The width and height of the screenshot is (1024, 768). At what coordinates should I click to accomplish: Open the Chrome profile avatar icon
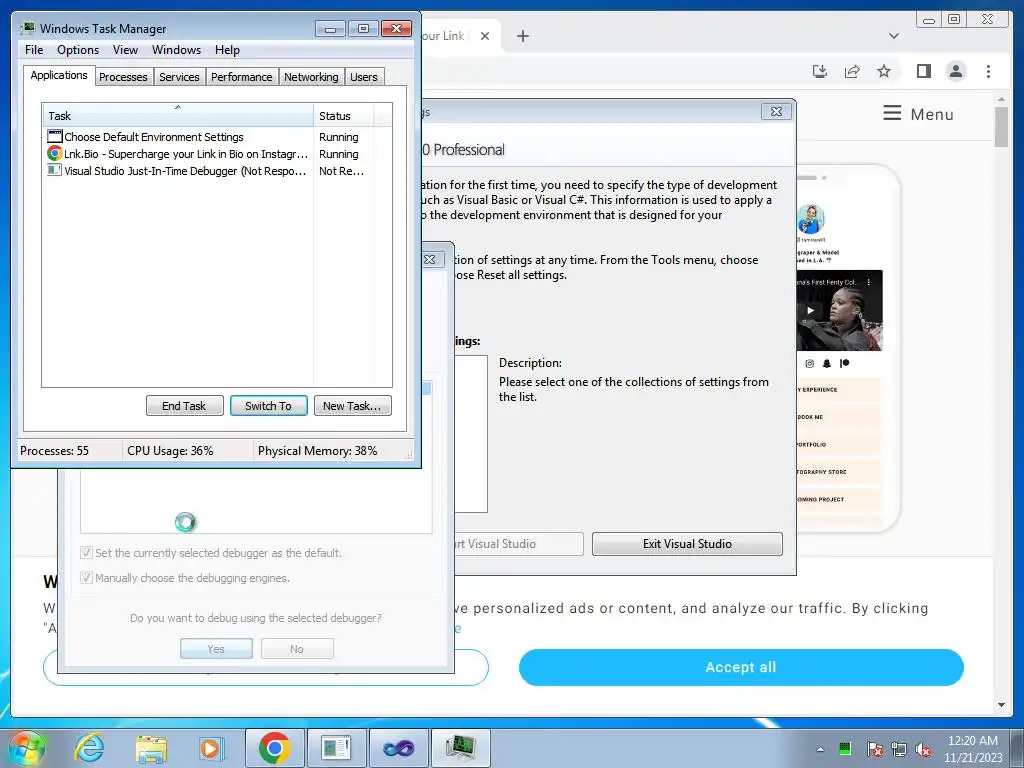pos(955,71)
